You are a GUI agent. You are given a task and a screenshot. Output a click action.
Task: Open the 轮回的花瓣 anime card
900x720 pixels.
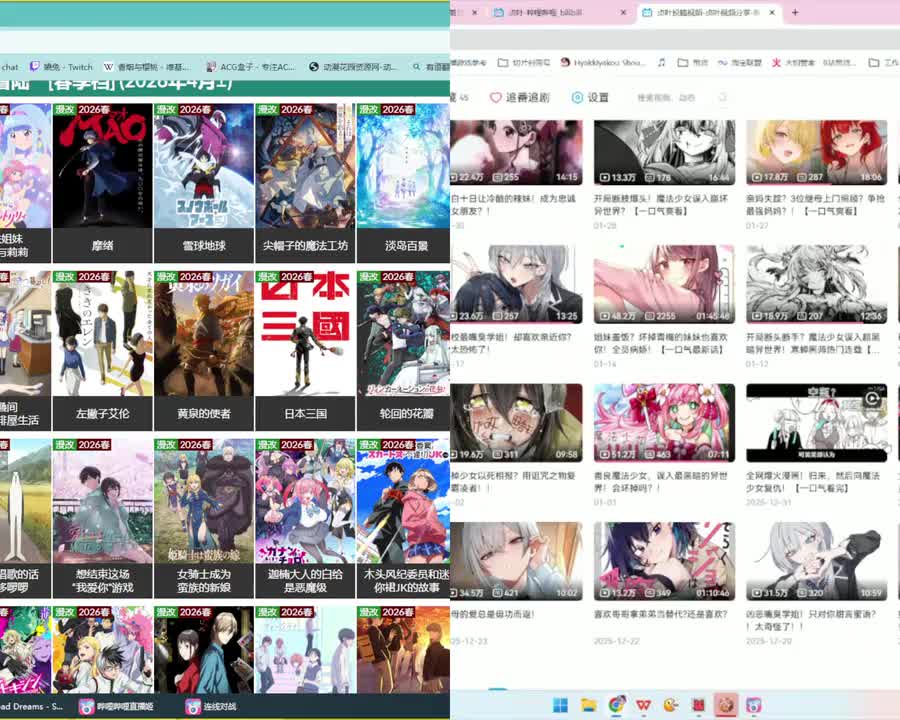(x=404, y=351)
